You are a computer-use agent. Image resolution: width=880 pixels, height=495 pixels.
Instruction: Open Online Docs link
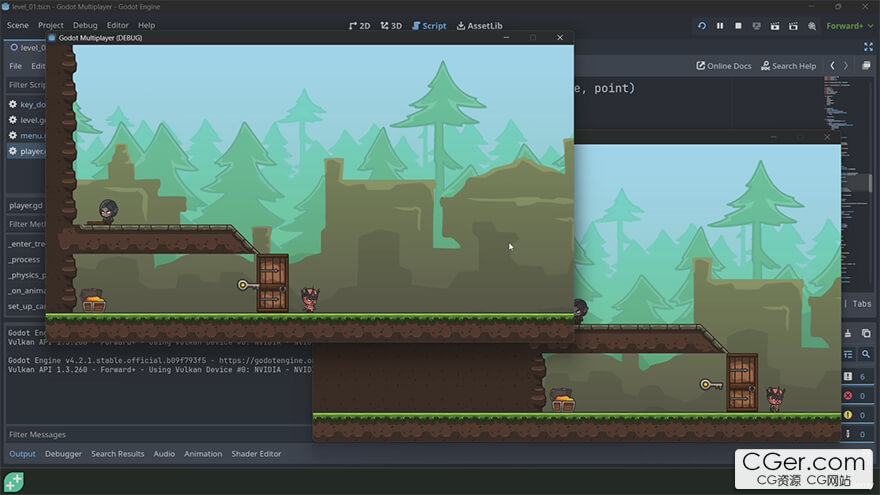tap(724, 66)
